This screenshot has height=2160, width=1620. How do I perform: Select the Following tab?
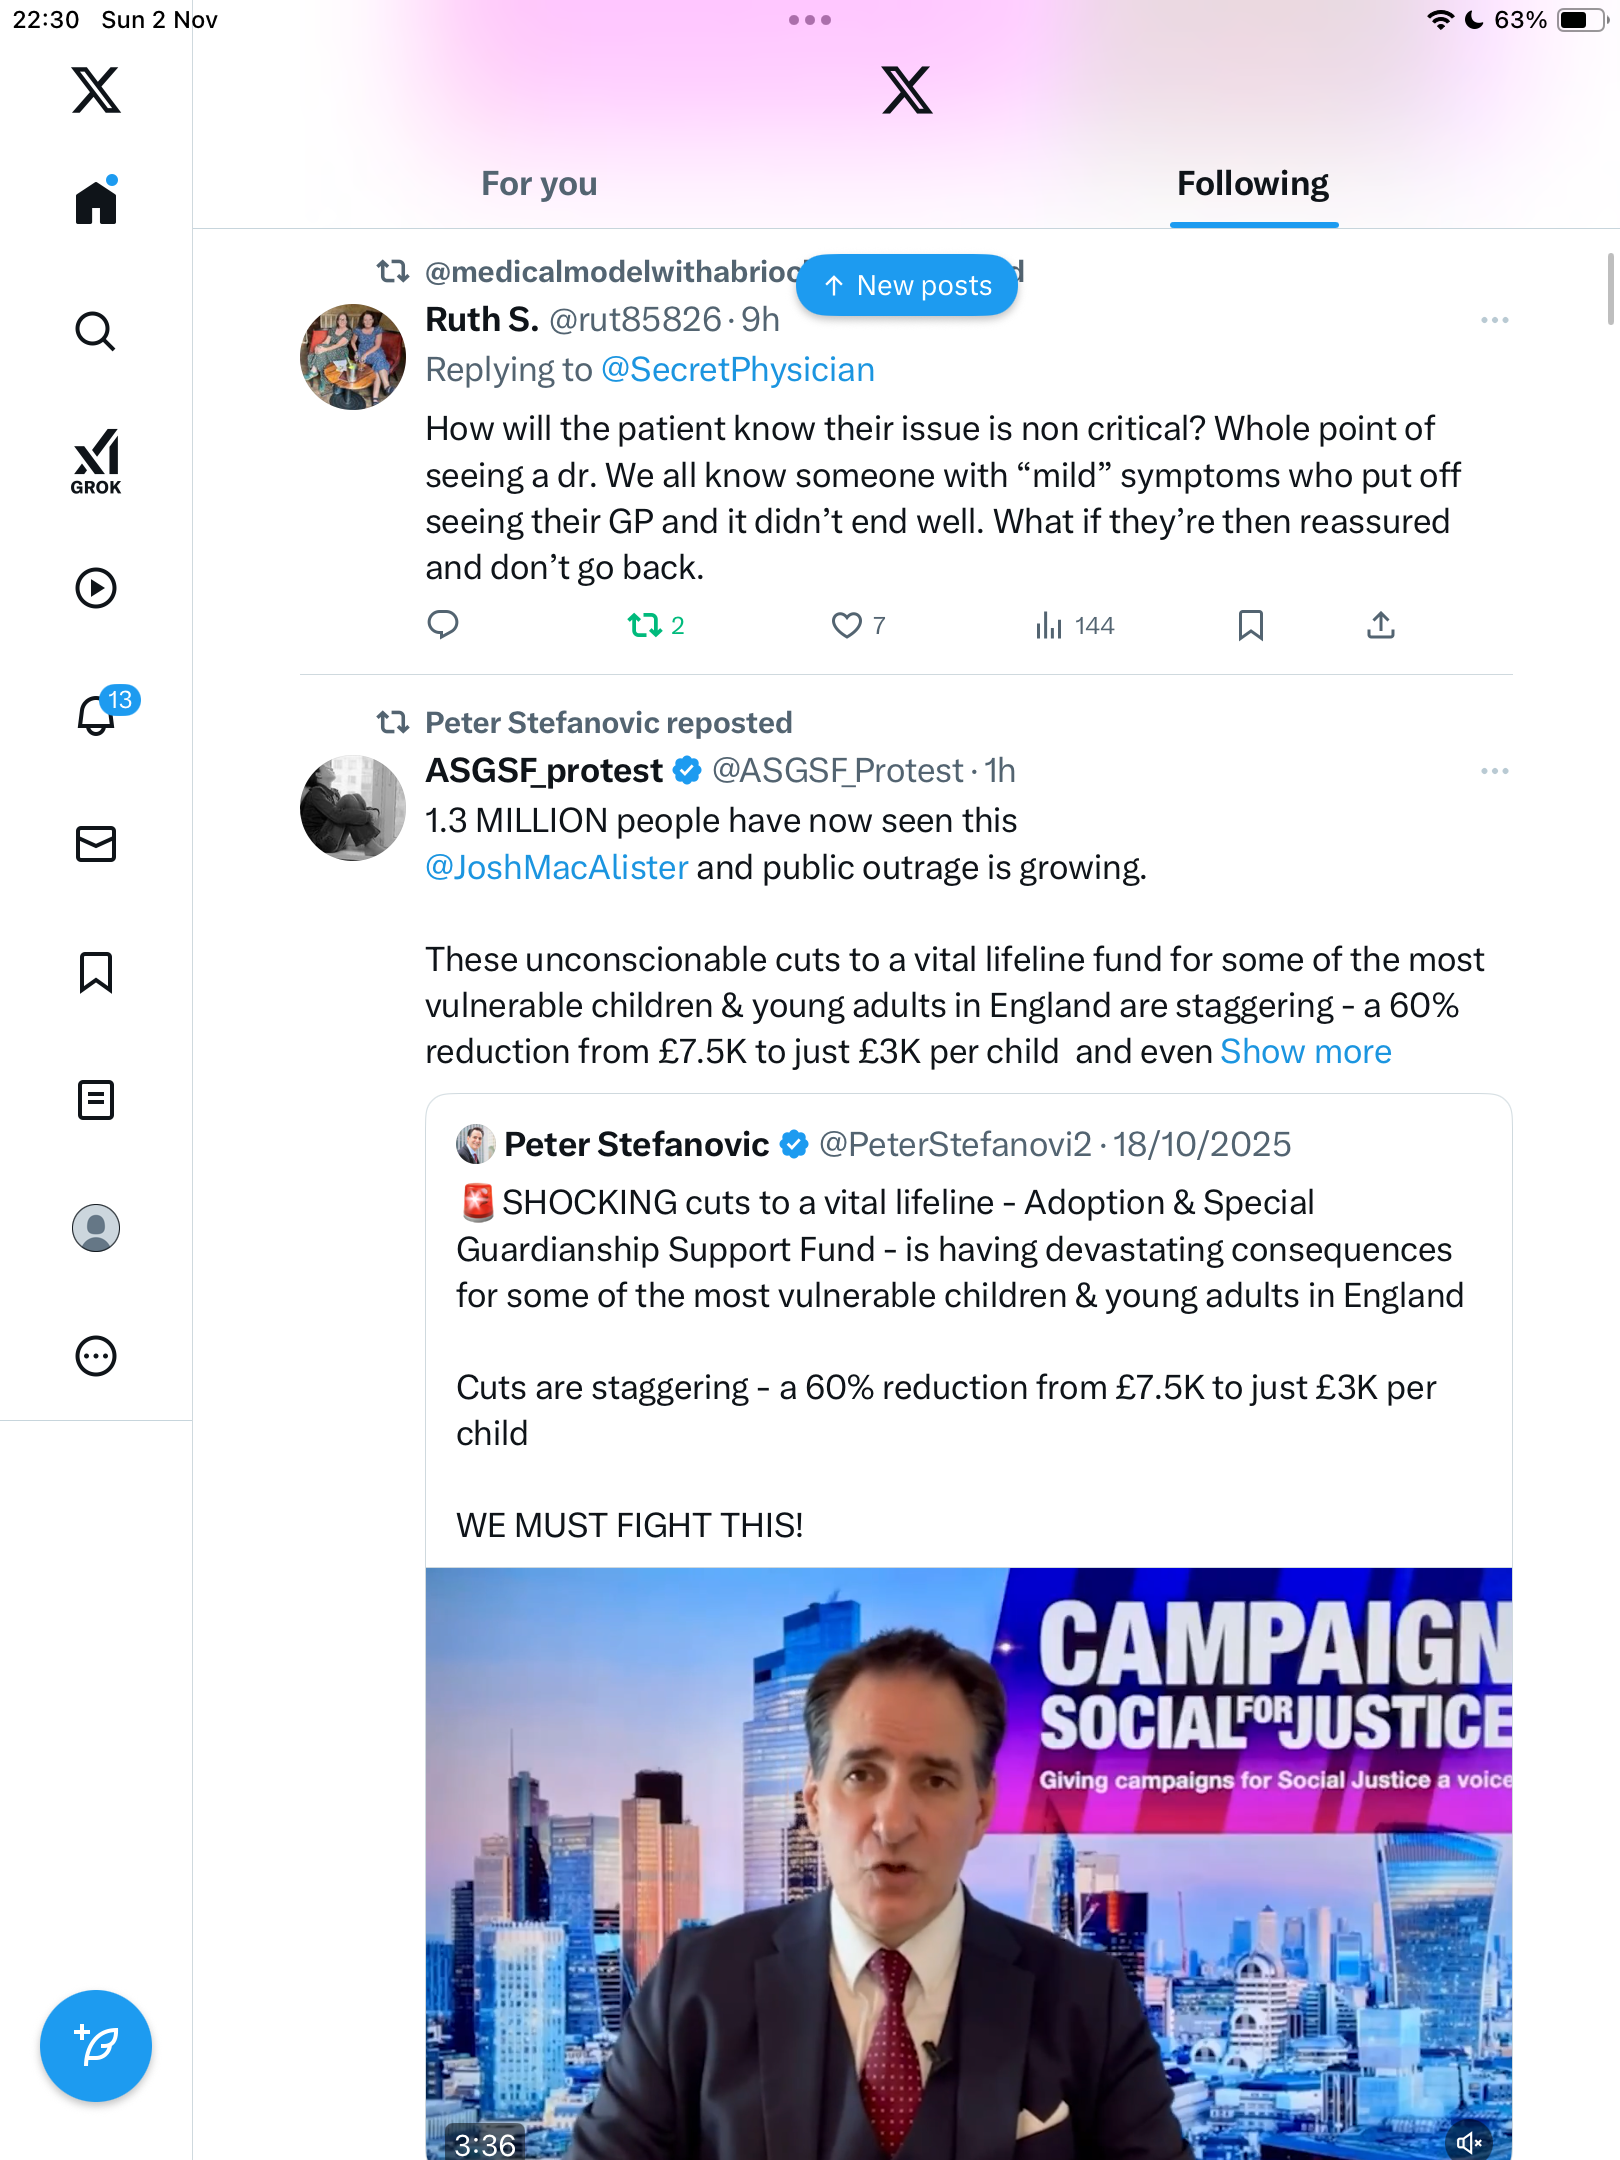coord(1253,184)
